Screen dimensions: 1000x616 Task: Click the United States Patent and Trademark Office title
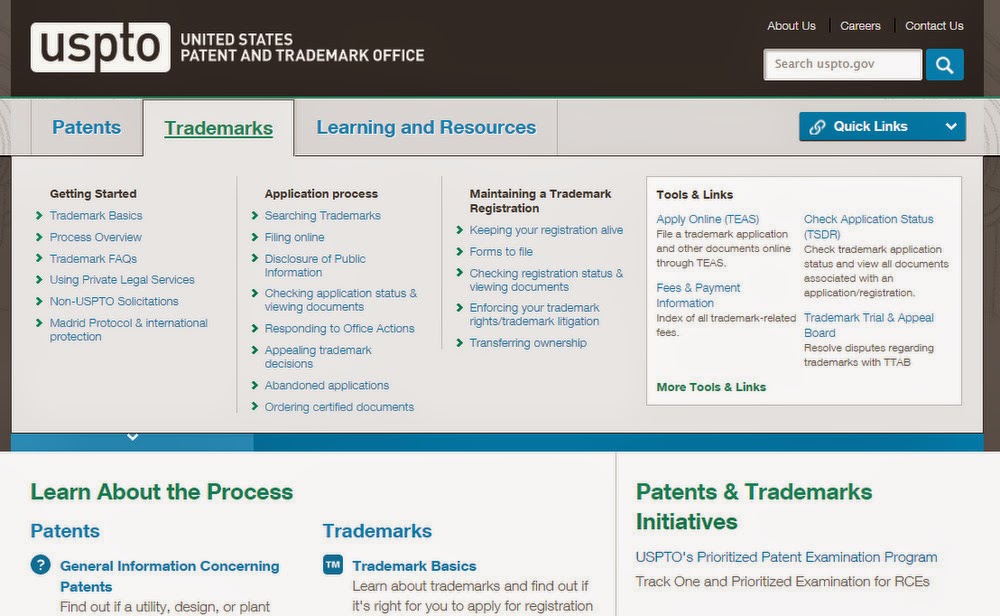click(x=302, y=48)
